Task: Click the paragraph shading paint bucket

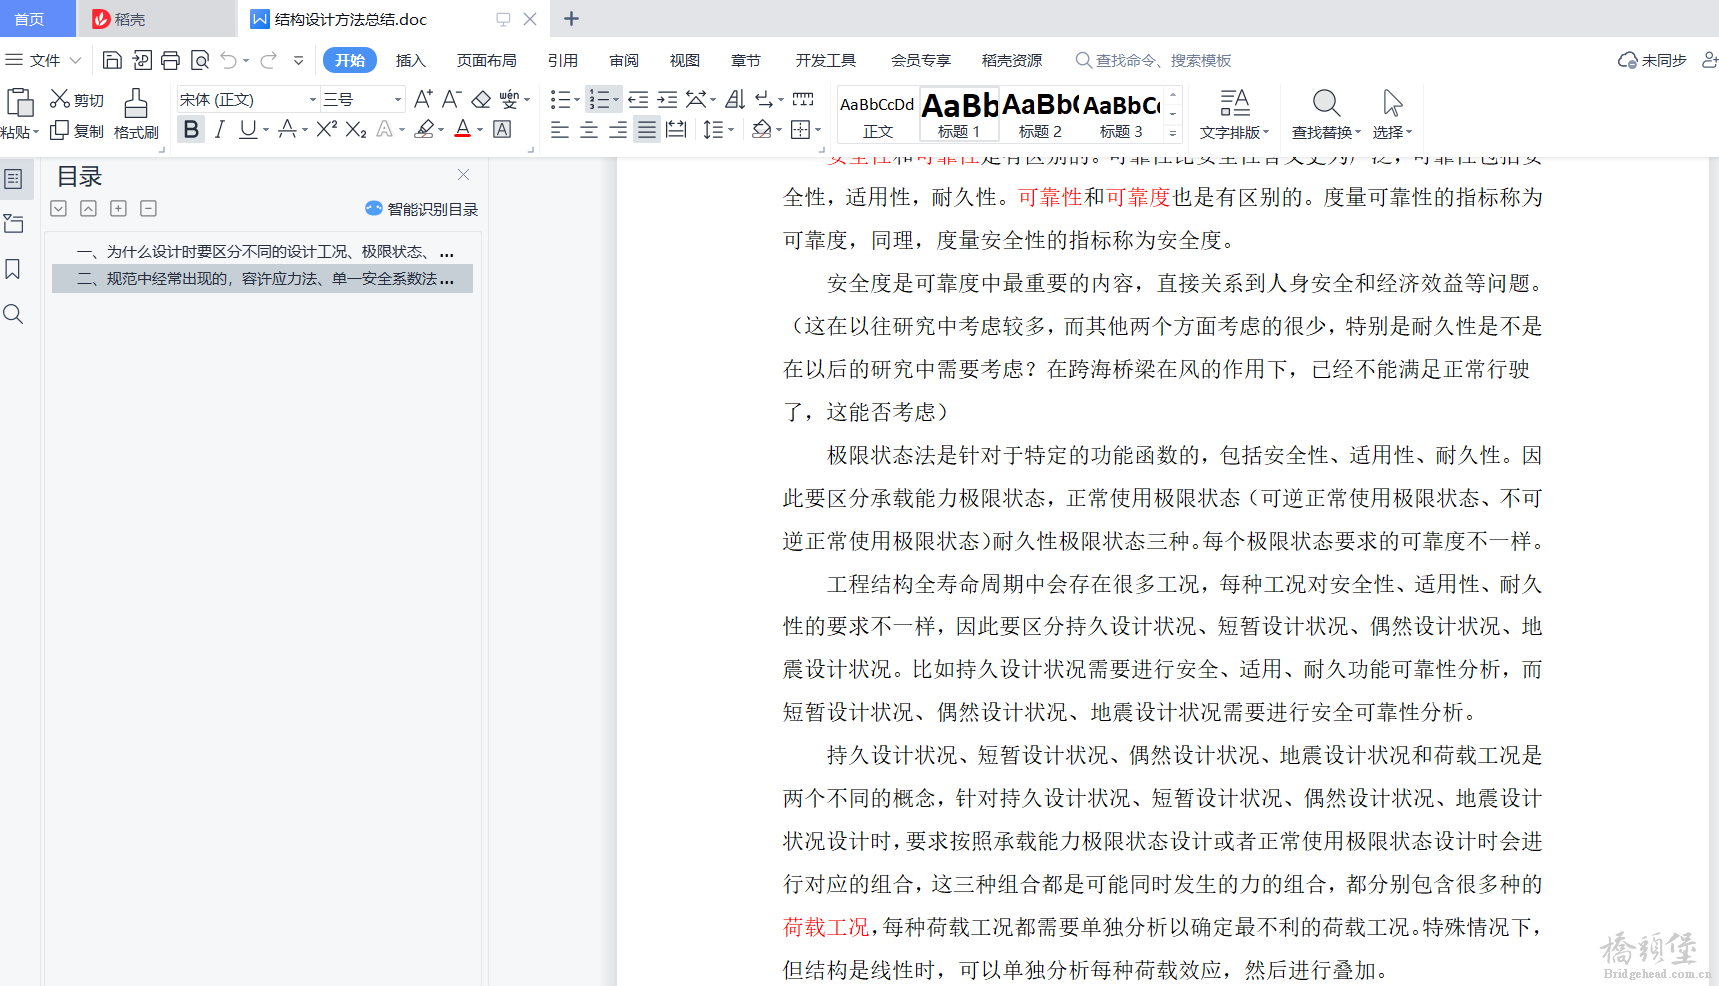Action: coord(762,129)
